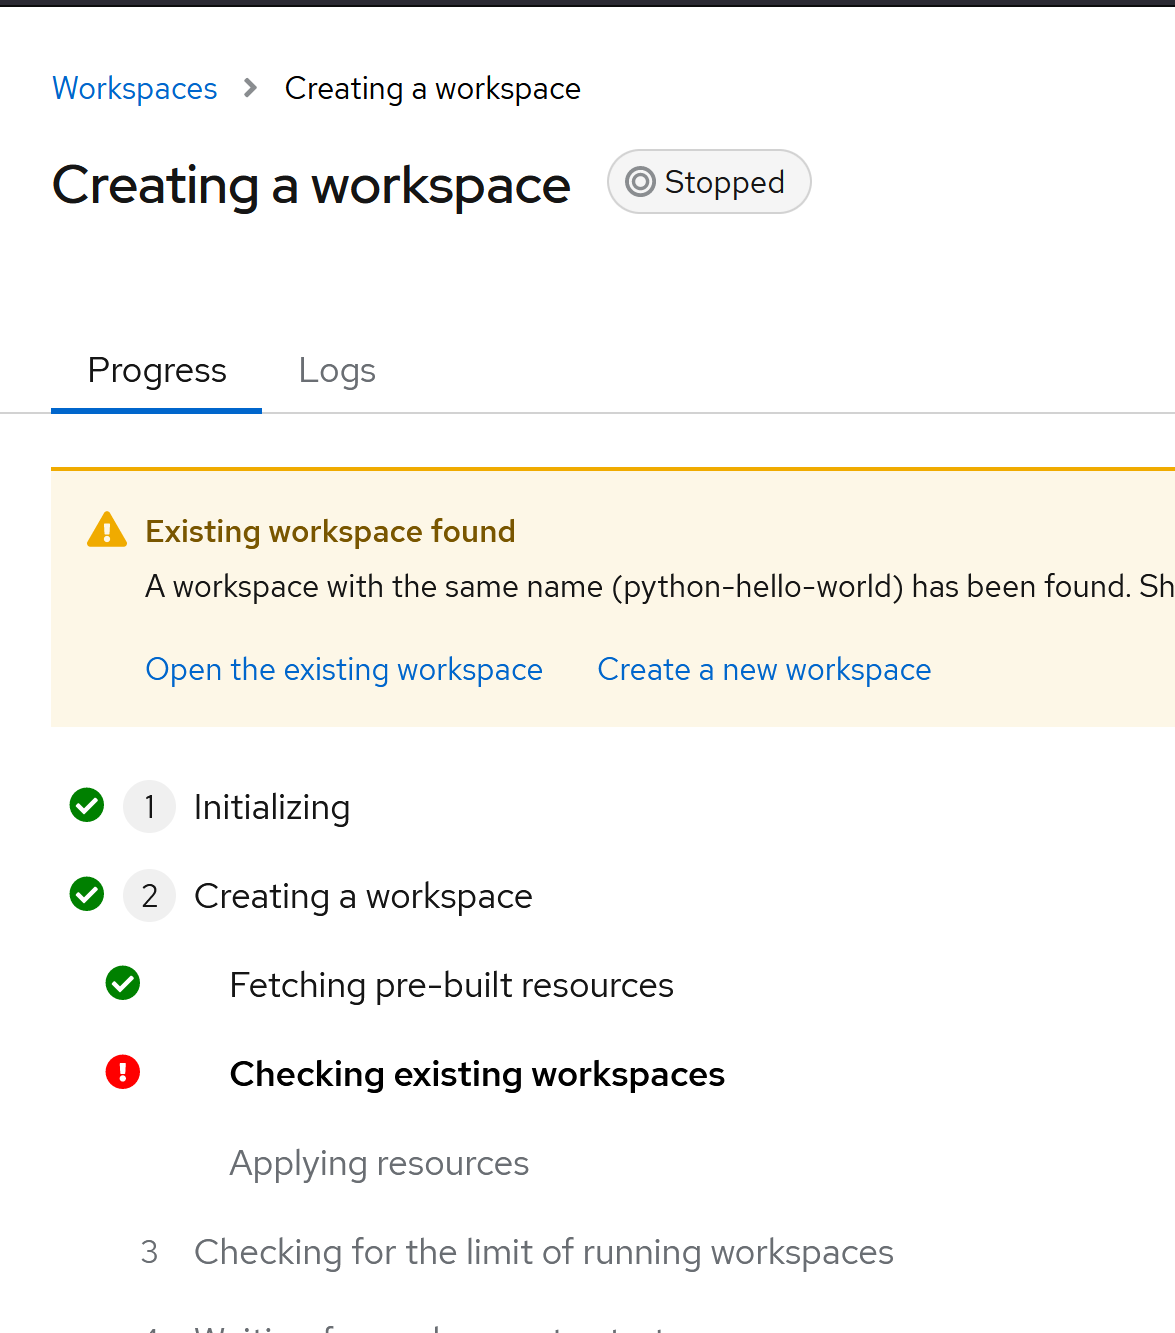Open the Workspaces breadcrumb link
The height and width of the screenshot is (1333, 1175).
pos(134,88)
